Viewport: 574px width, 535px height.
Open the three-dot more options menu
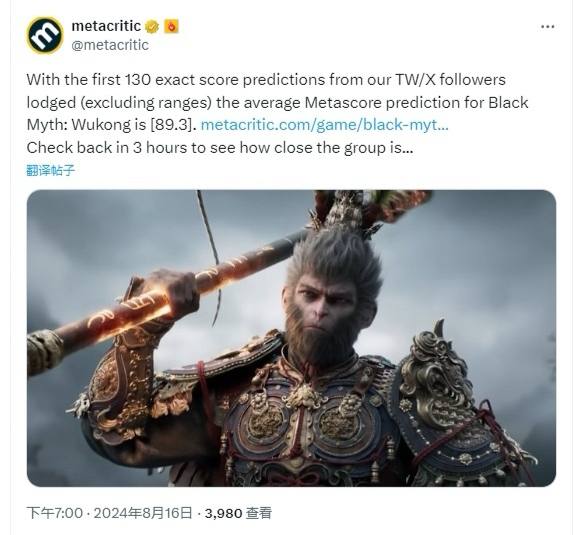547,27
